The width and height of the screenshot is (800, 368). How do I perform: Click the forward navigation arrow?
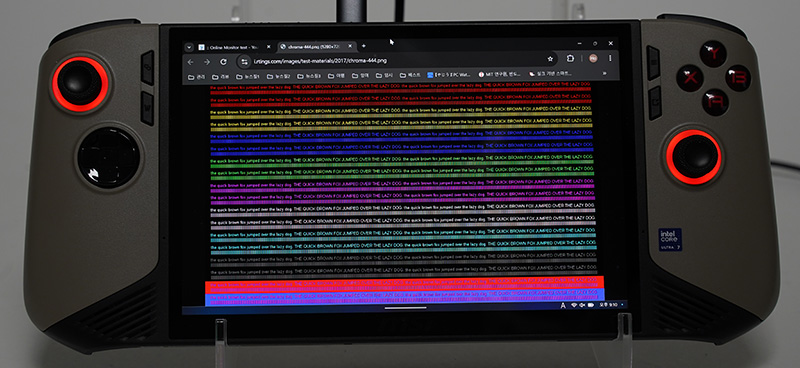(x=207, y=62)
